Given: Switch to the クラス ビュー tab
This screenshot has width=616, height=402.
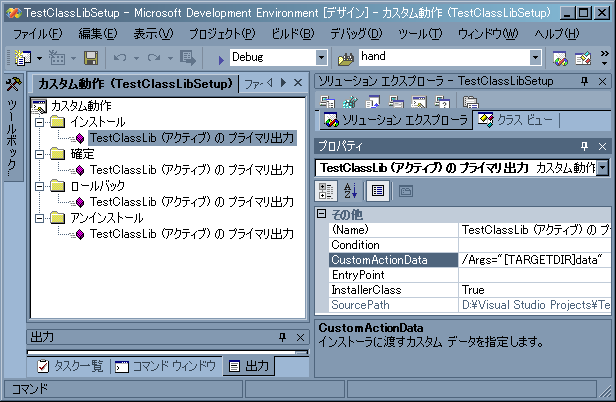Looking at the screenshot, I should 516,120.
